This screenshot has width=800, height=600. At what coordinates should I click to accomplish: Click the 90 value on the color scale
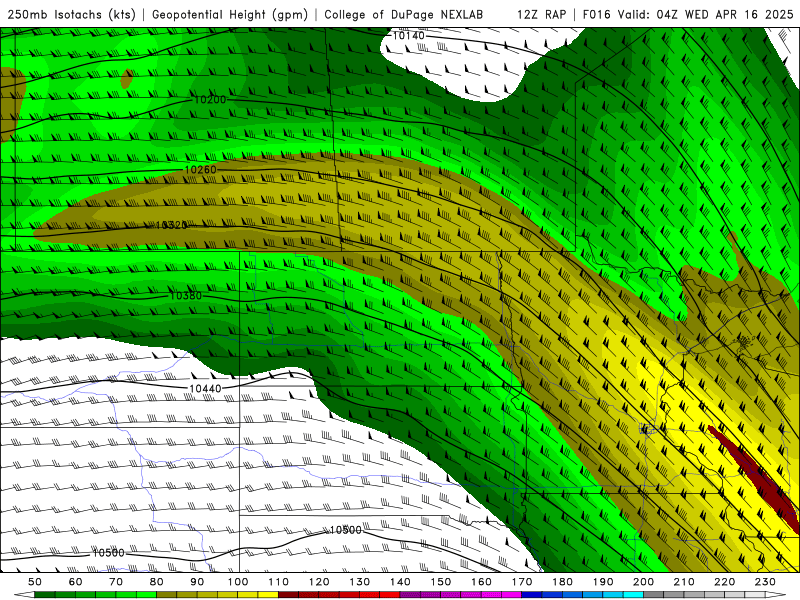coord(197,582)
